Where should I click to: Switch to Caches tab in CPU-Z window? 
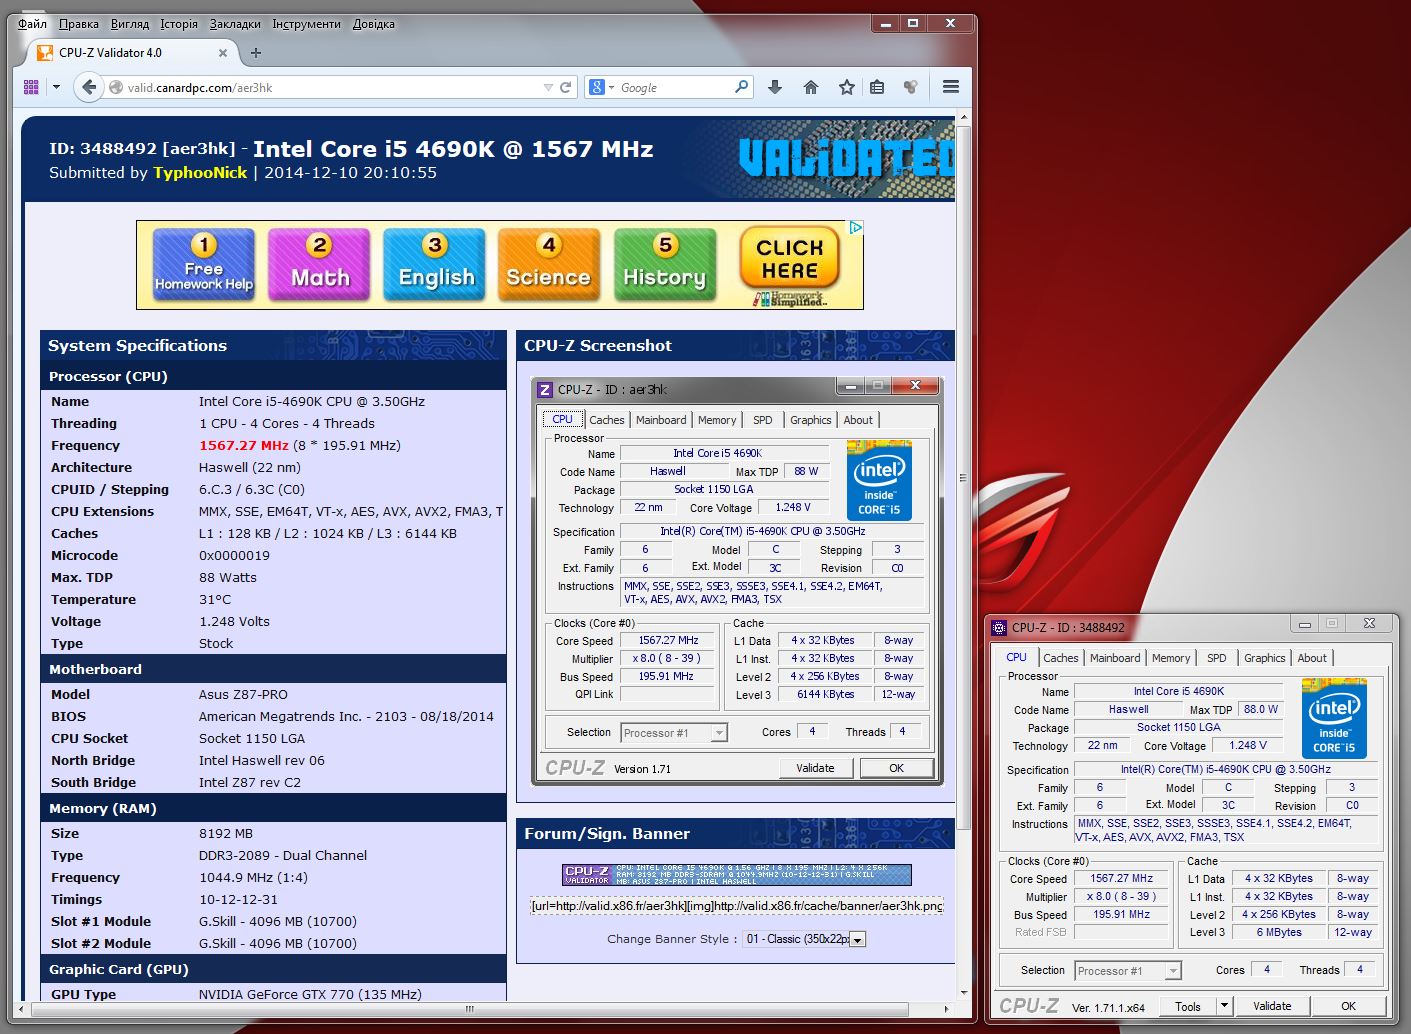pos(1061,658)
